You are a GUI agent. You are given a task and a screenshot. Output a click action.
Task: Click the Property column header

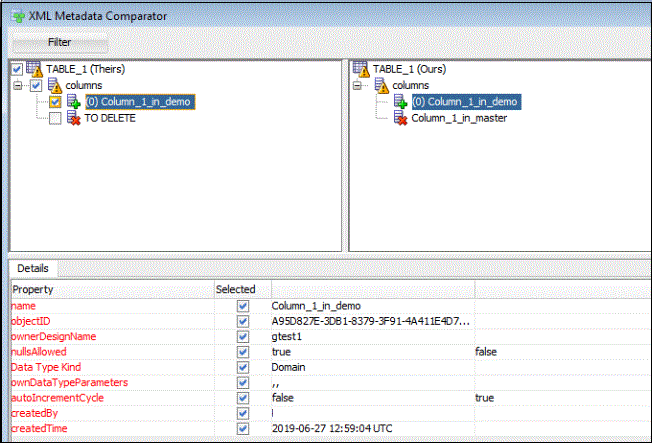[x=112, y=290]
